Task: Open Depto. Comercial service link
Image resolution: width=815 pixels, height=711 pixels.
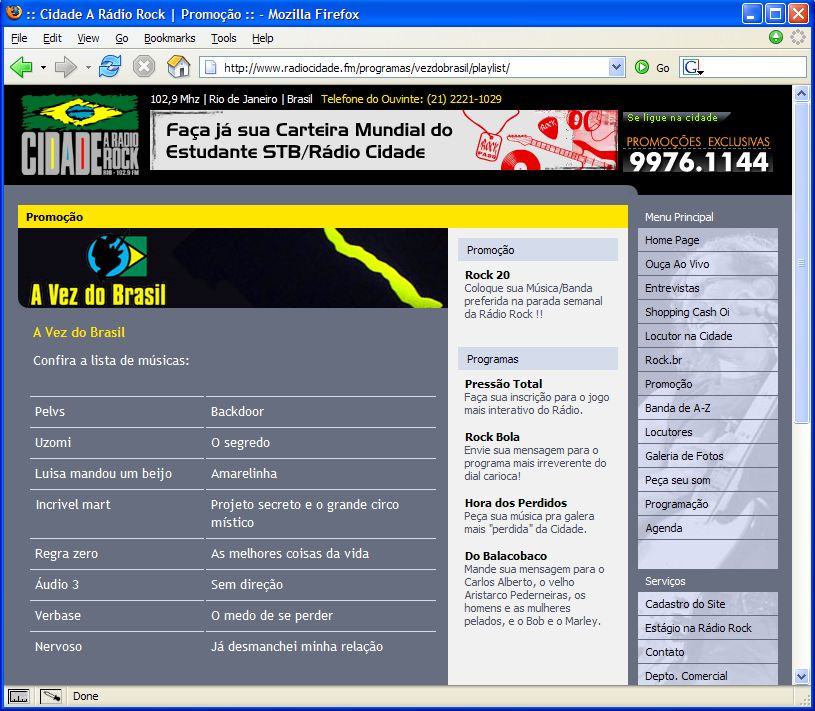Action: pyautogui.click(x=707, y=676)
